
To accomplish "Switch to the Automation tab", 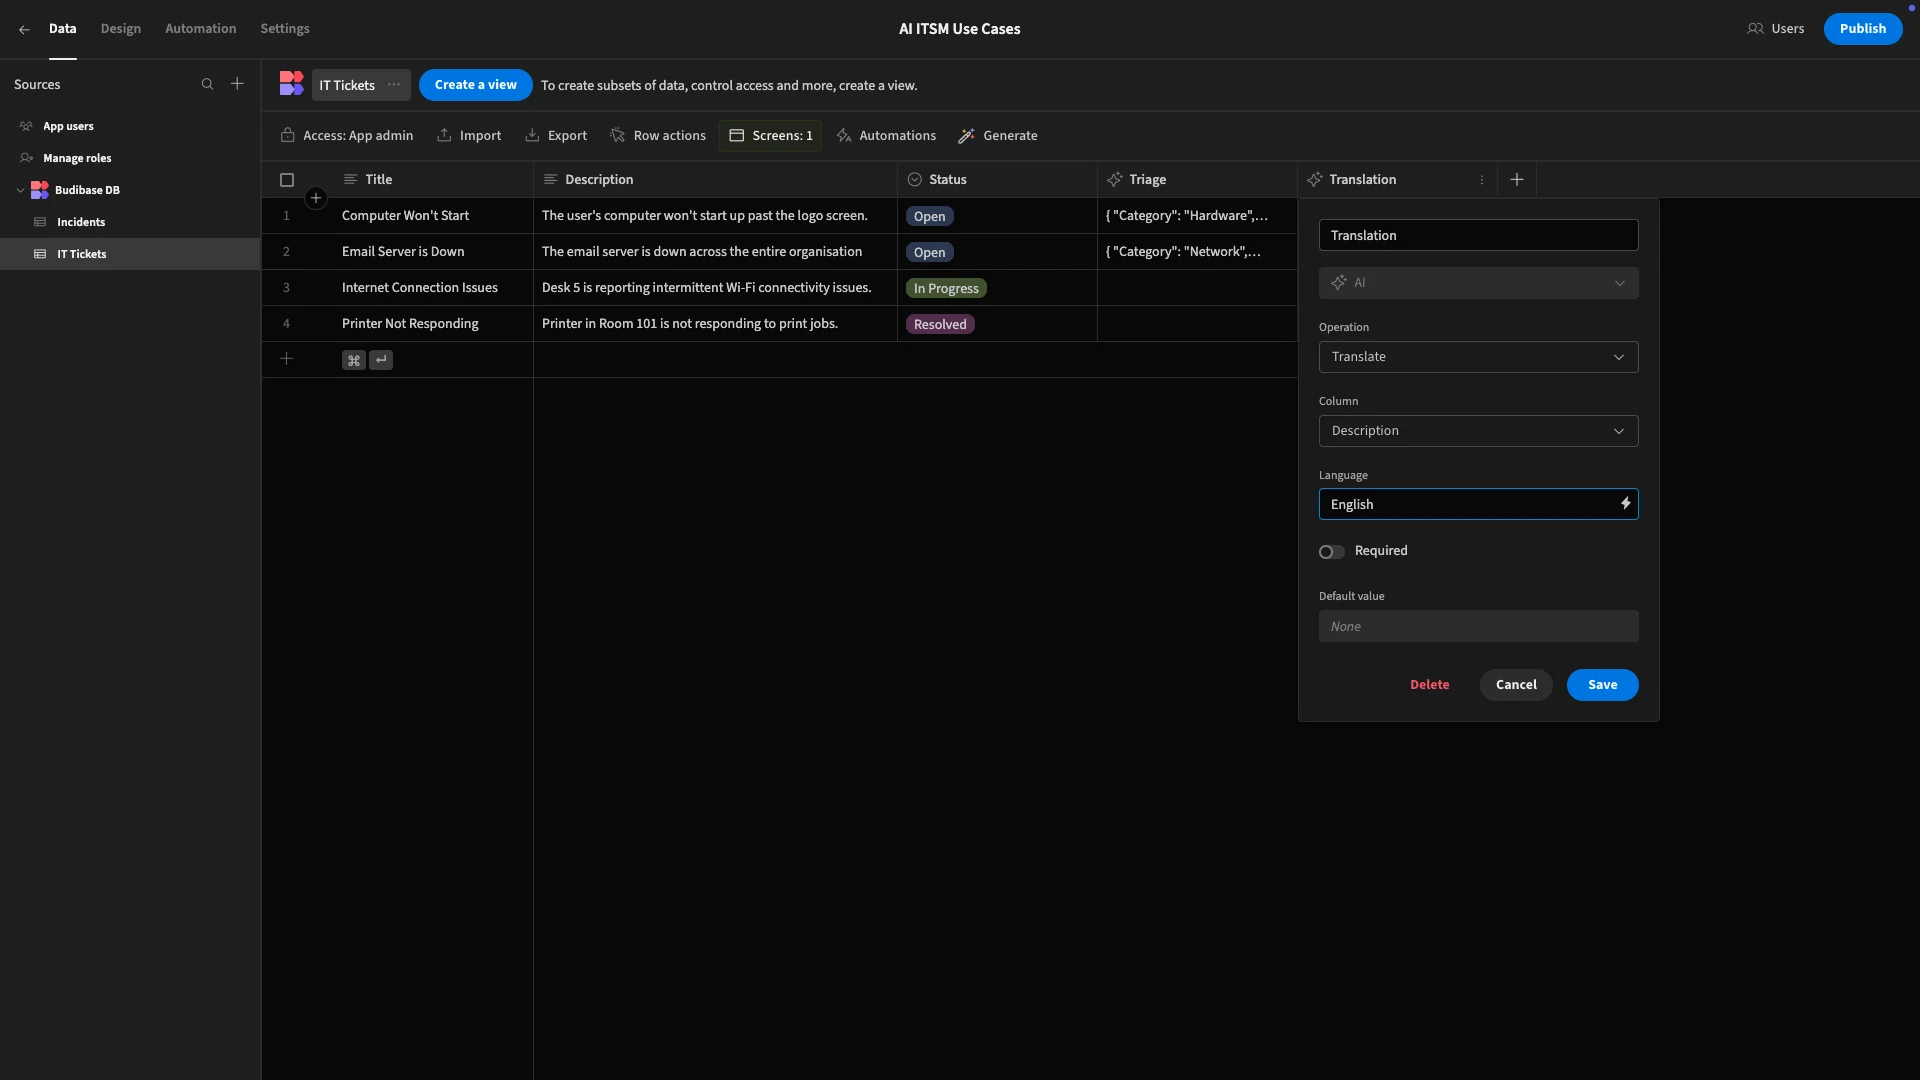I will tap(201, 29).
